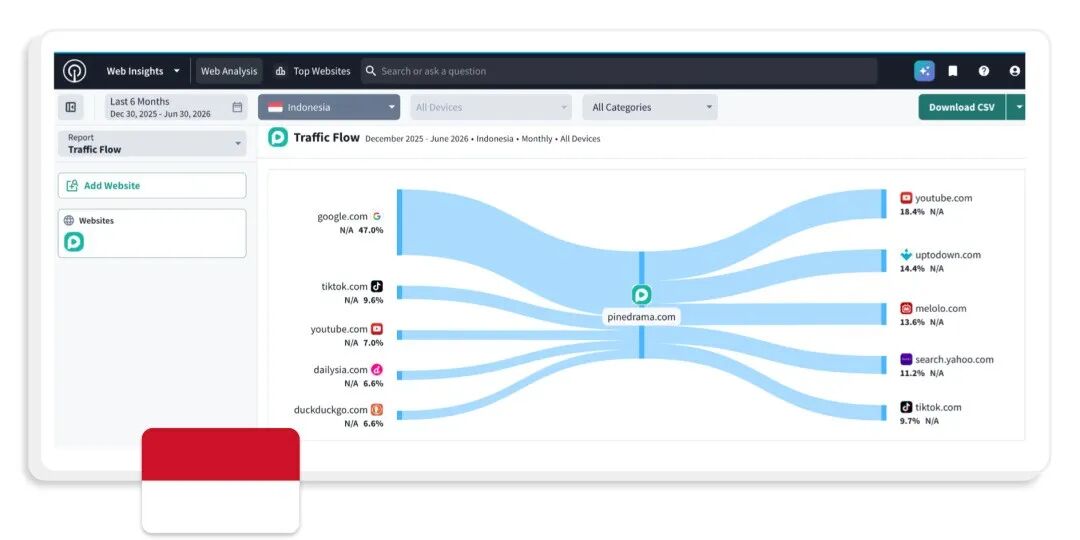
Task: Select the Top Websites tab
Action: 313,71
